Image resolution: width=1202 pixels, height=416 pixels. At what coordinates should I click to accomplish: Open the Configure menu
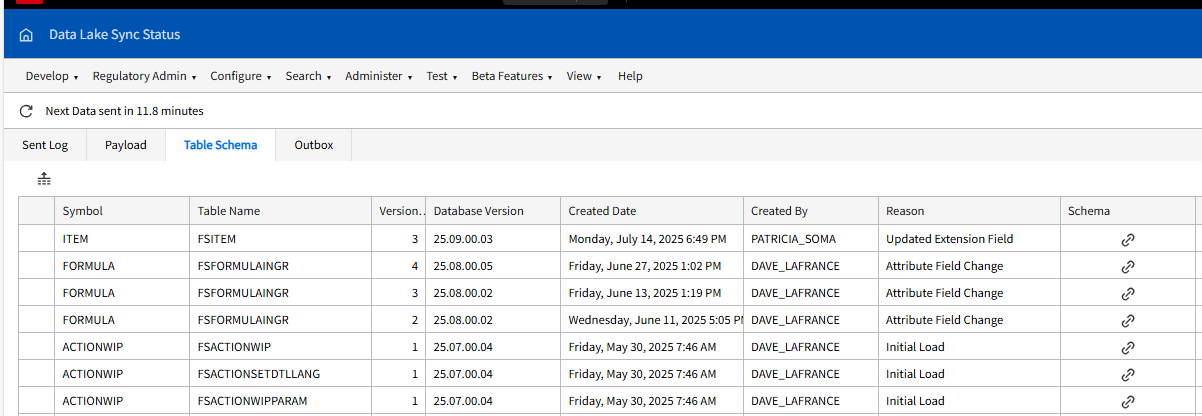[241, 76]
